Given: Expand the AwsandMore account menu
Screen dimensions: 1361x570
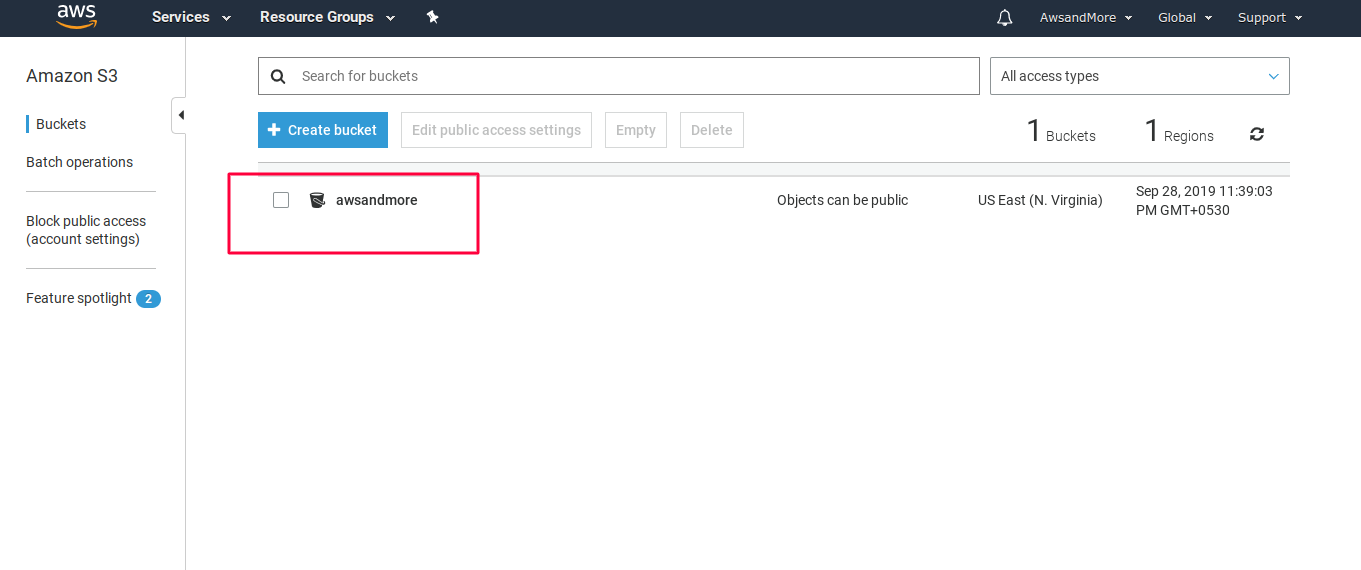Looking at the screenshot, I should (x=1086, y=18).
